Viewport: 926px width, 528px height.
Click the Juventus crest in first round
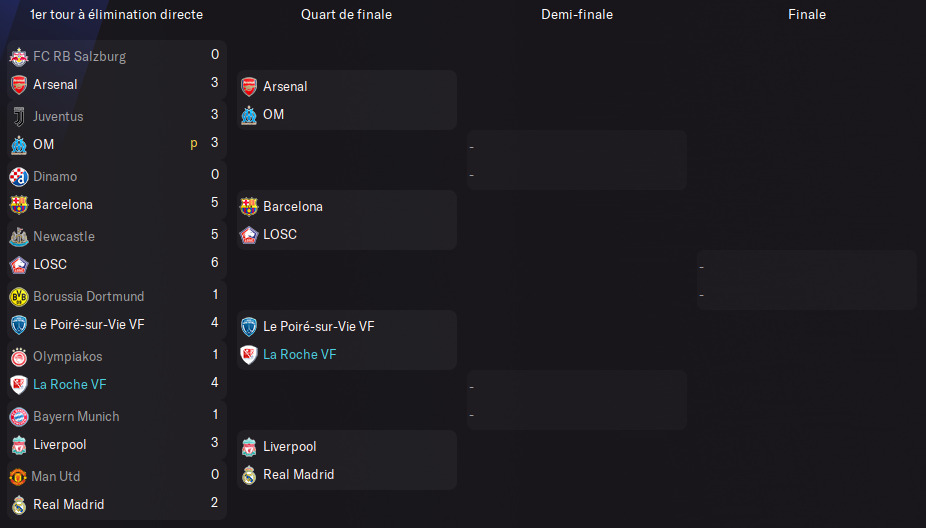18,116
